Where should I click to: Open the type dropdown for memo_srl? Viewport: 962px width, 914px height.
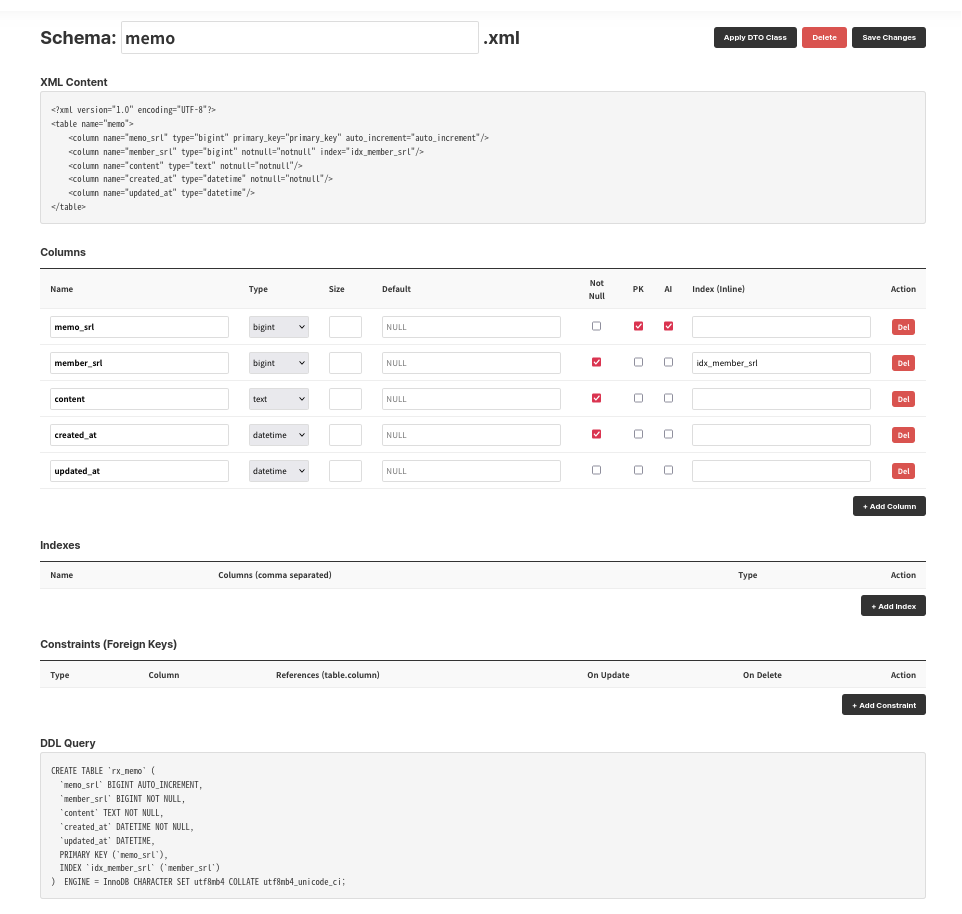coord(279,327)
